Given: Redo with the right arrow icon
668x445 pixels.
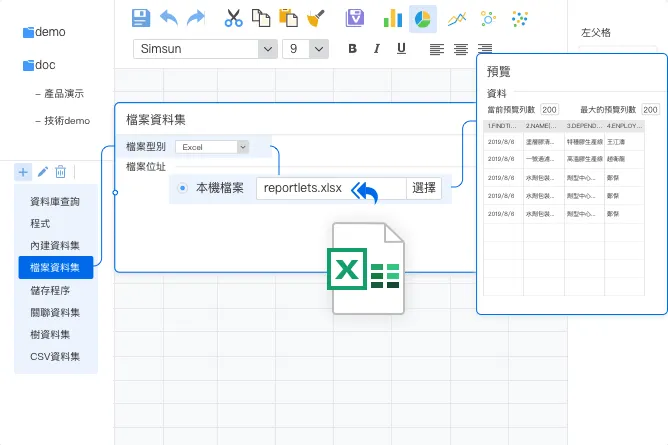Looking at the screenshot, I should pyautogui.click(x=196, y=18).
